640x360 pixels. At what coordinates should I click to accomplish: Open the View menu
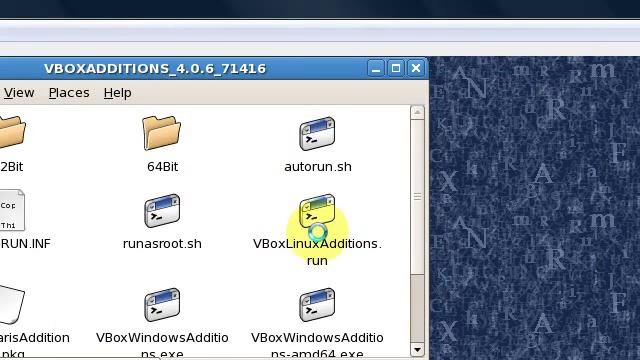click(x=19, y=93)
